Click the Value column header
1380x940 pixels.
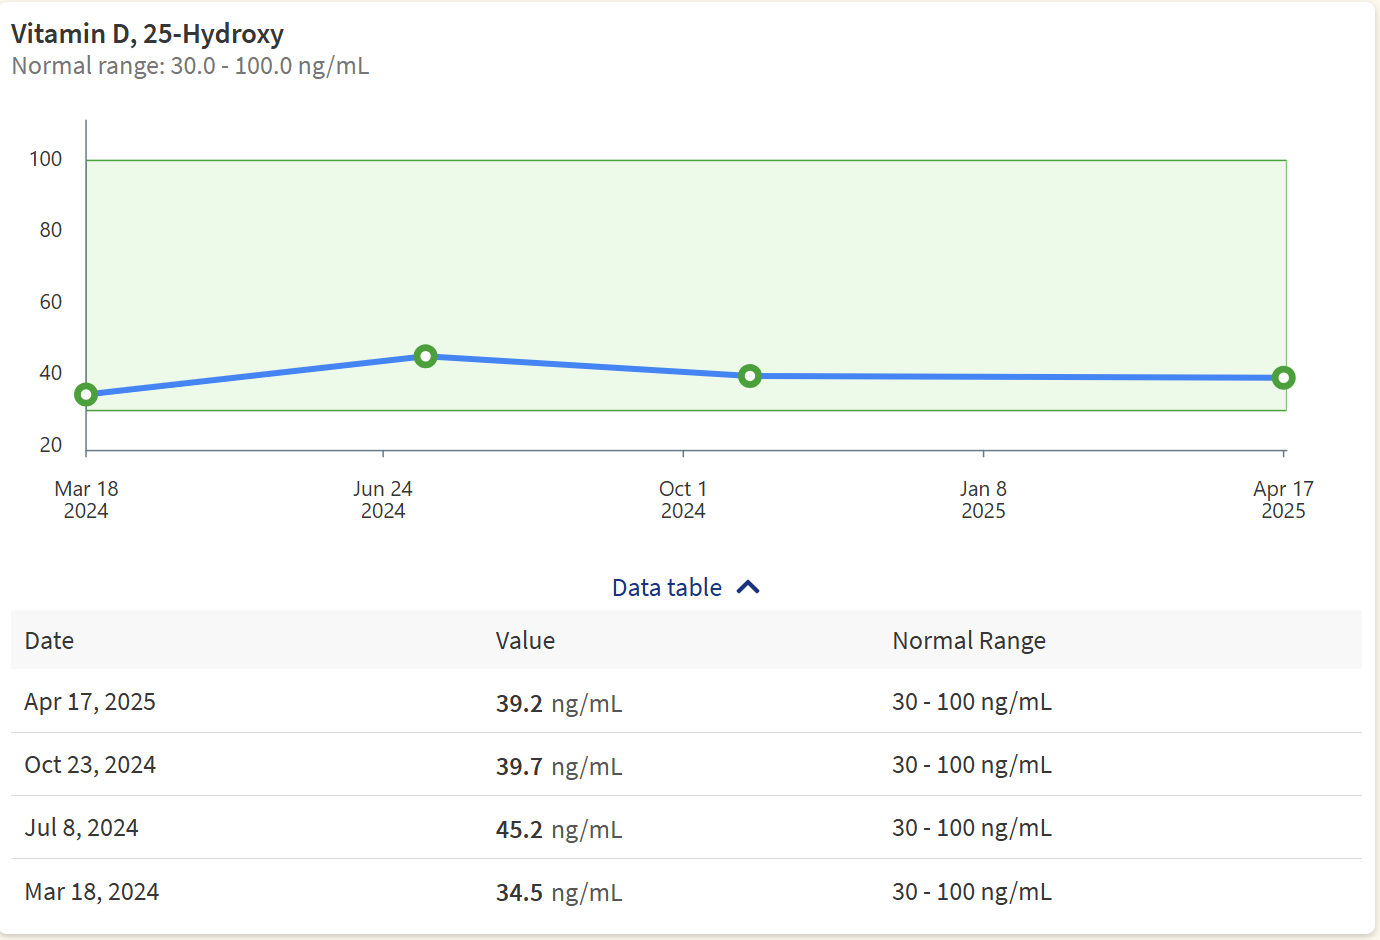tap(525, 641)
